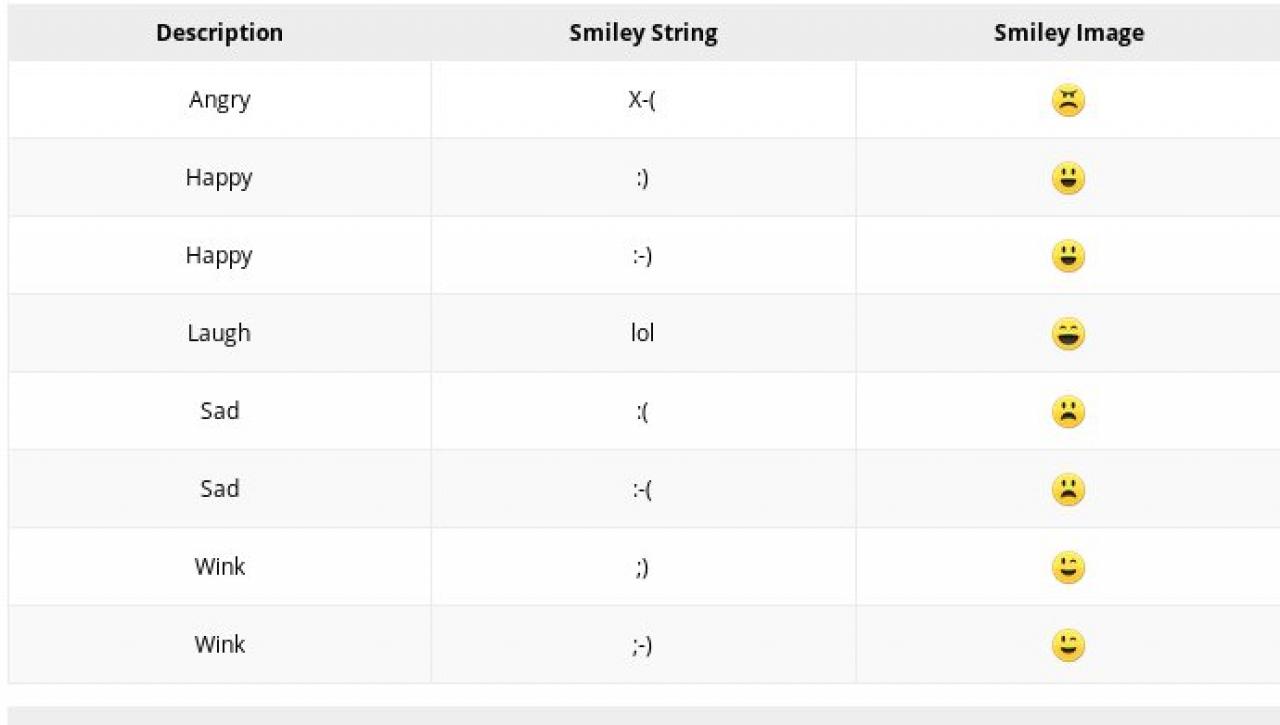Click the ":-(" smiley string text
The height and width of the screenshot is (725, 1280).
pyautogui.click(x=642, y=489)
